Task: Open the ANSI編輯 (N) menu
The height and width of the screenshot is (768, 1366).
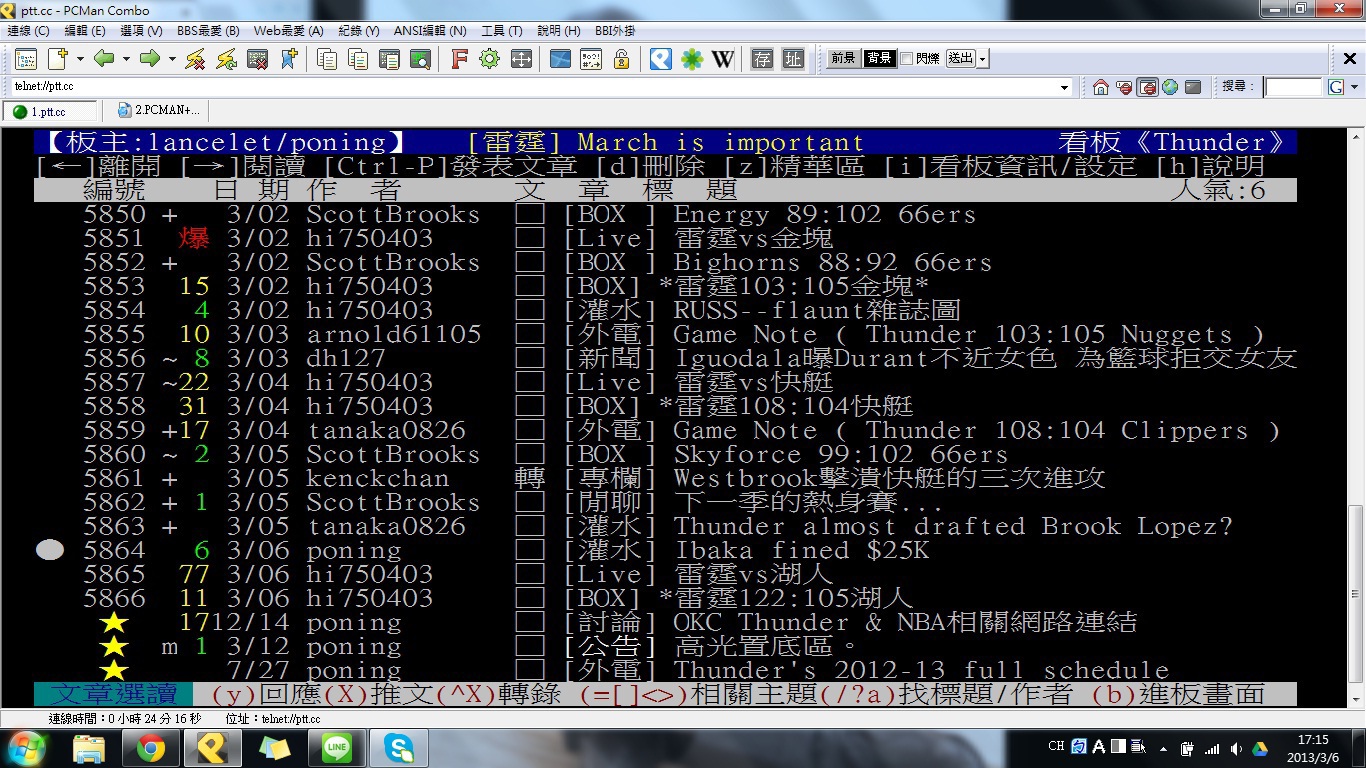Action: [430, 31]
